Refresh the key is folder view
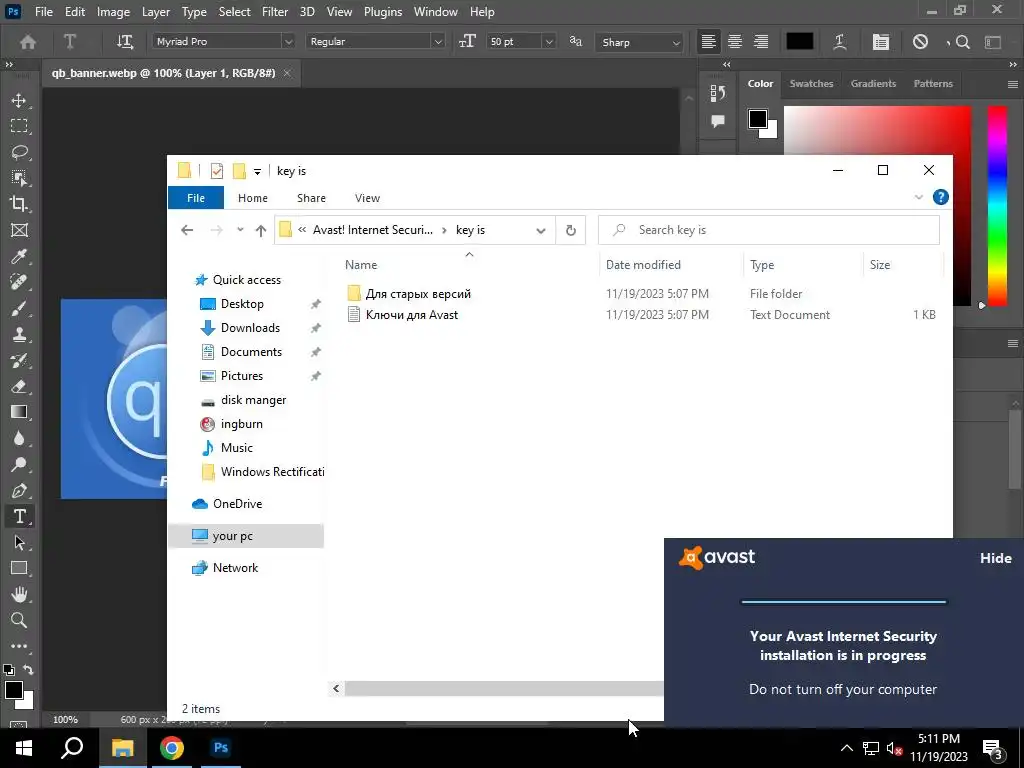Viewport: 1024px width, 768px height. click(571, 231)
